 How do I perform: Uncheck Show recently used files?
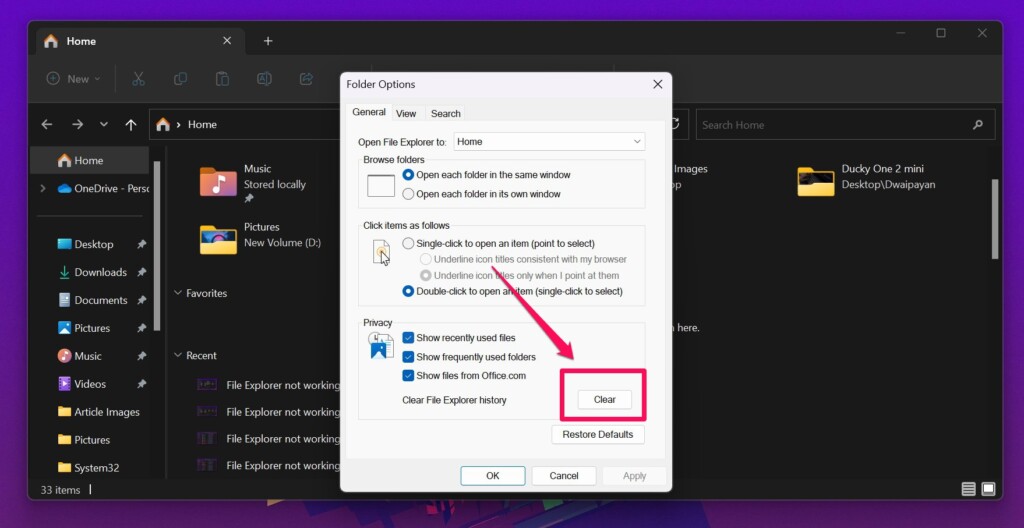[x=408, y=338]
